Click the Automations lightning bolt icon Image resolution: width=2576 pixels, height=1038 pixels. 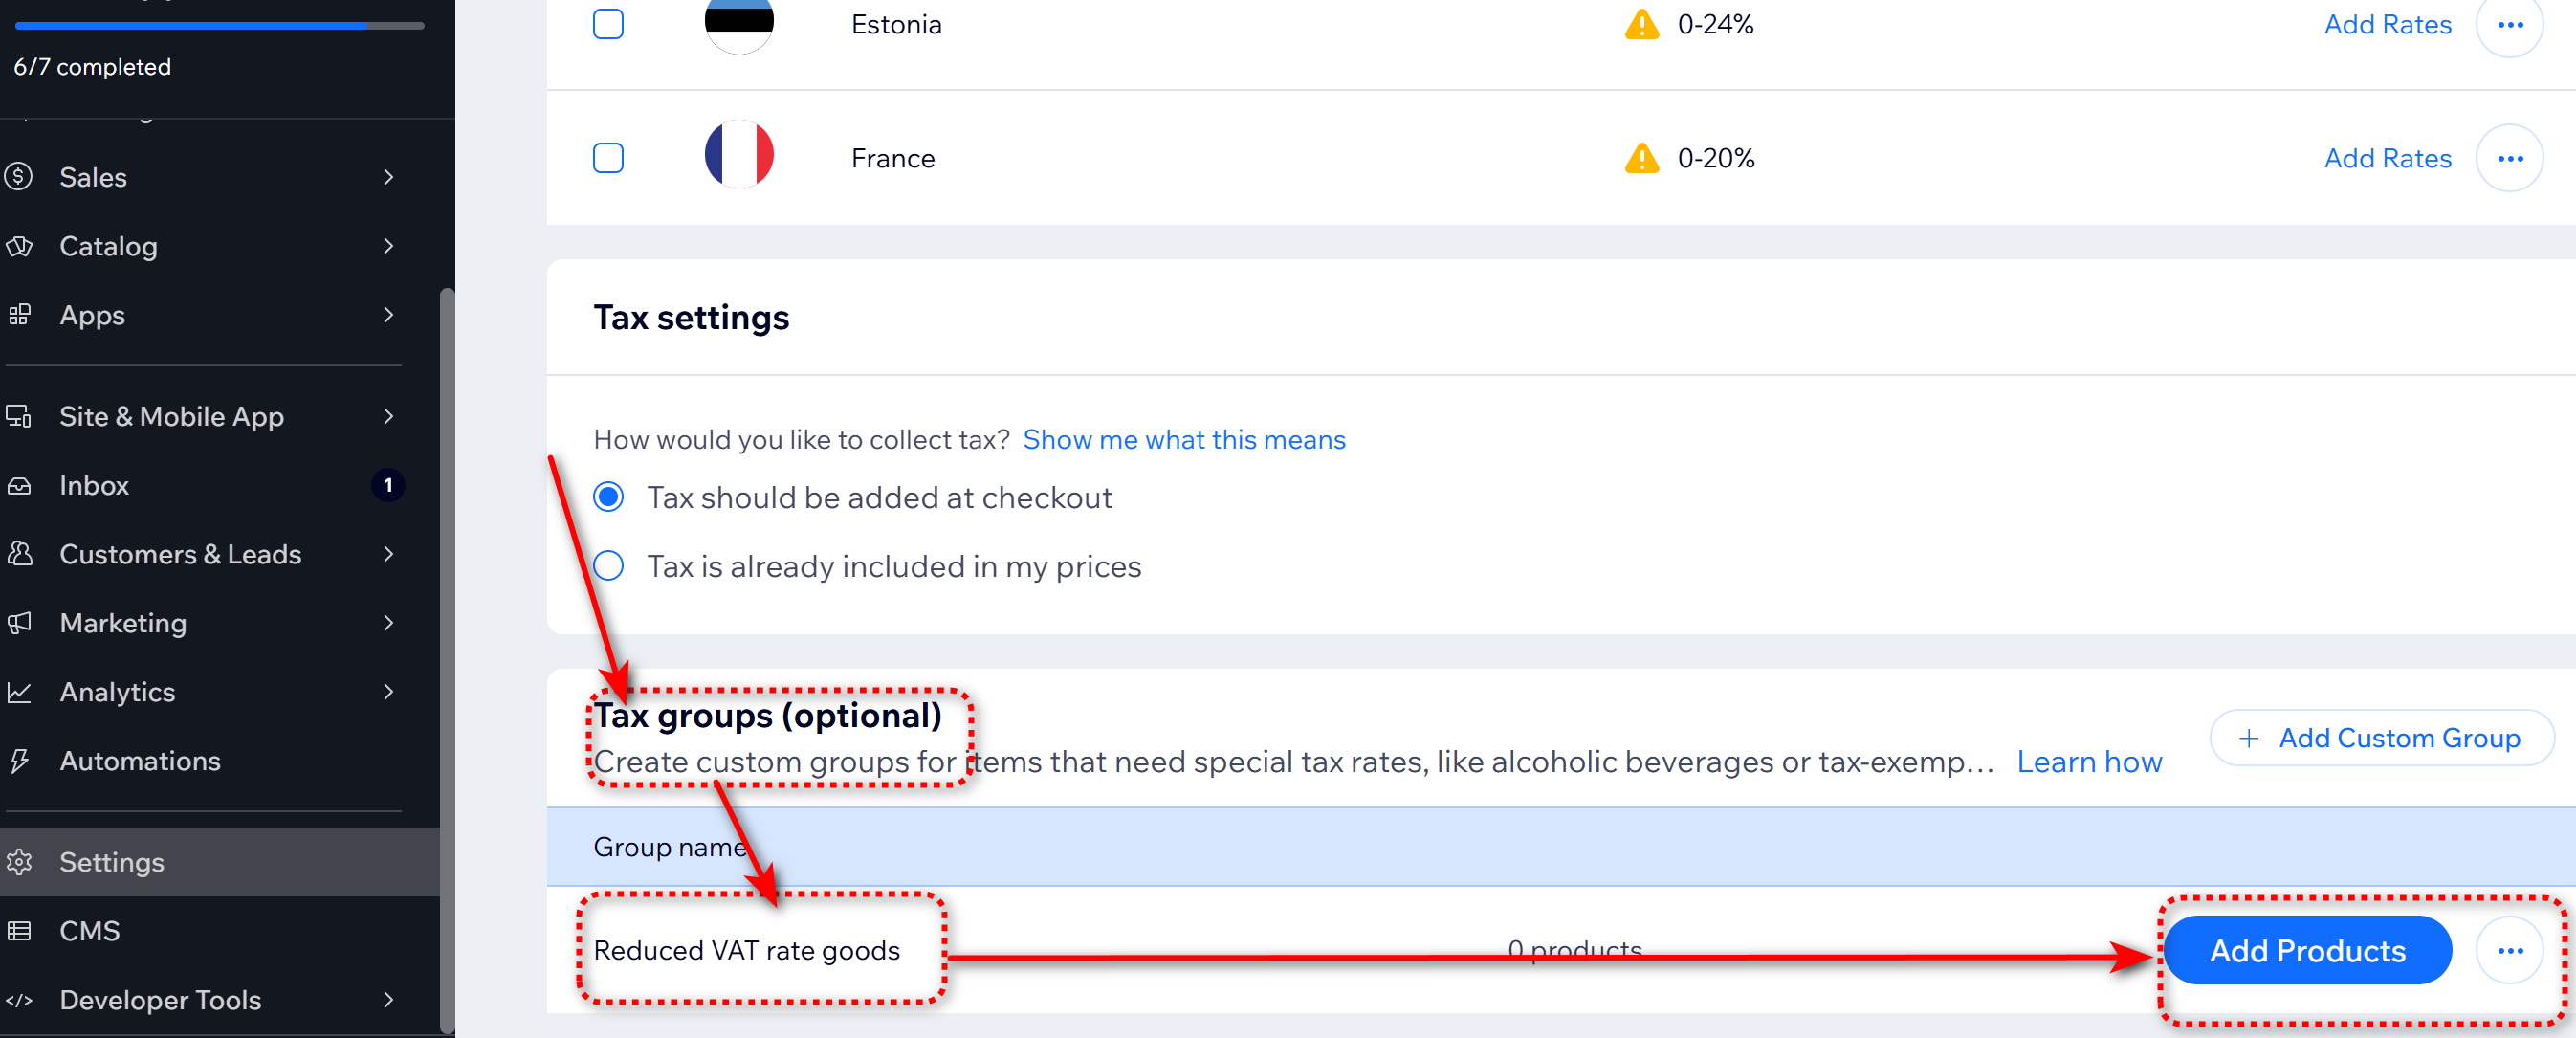tap(19, 761)
